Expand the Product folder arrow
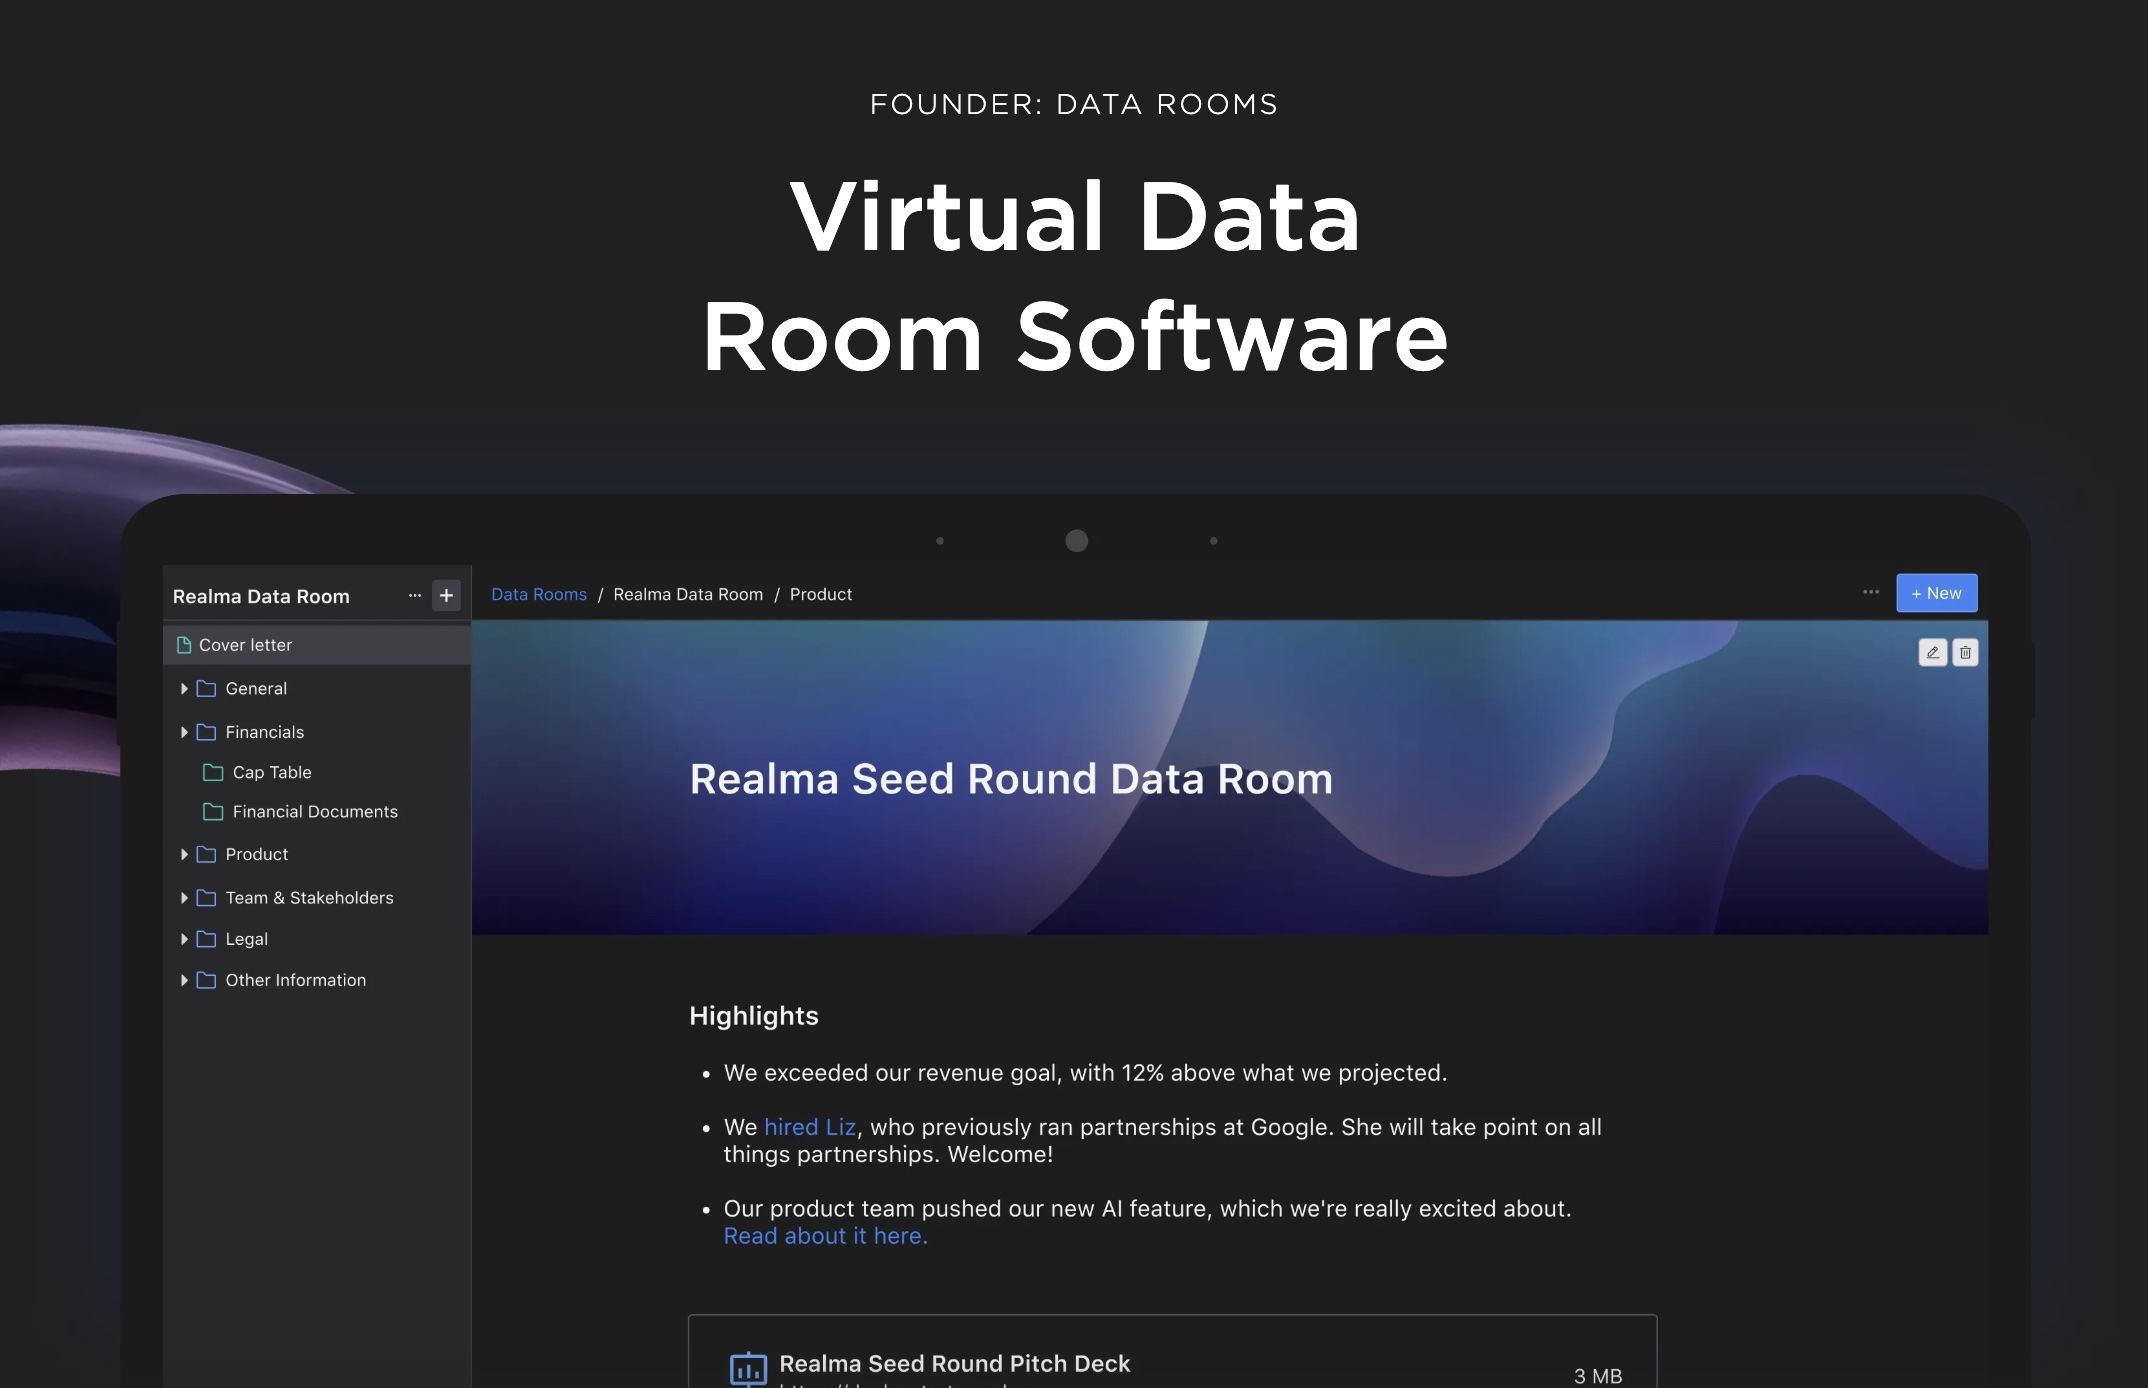This screenshot has height=1388, width=2148. tap(184, 854)
